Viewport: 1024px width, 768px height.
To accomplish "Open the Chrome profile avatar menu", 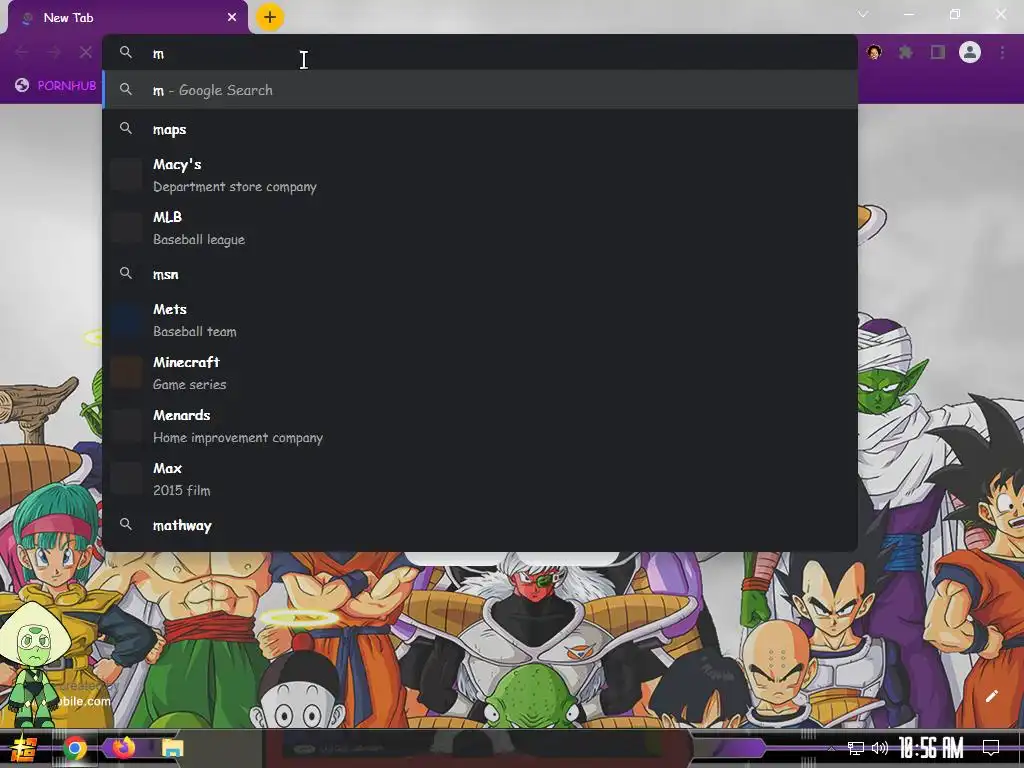I will (x=970, y=52).
